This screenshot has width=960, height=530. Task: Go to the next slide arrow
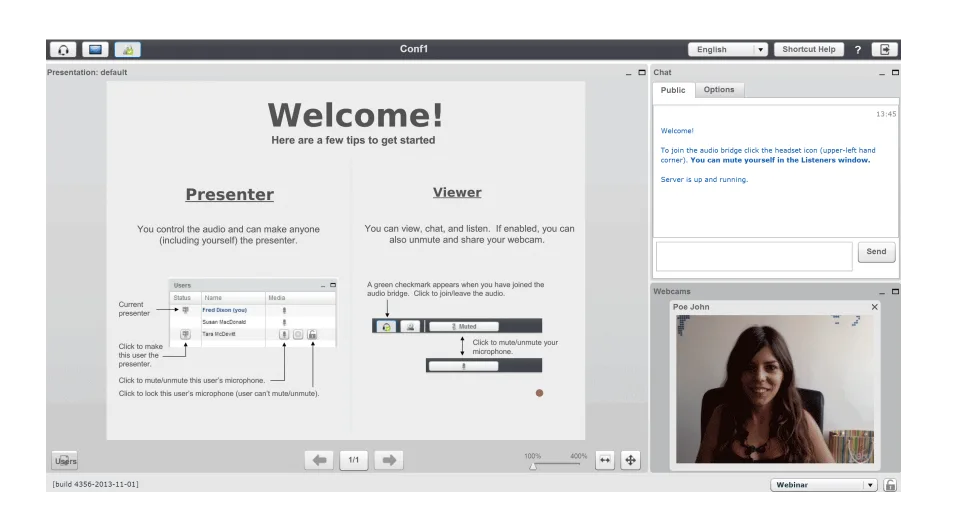click(x=389, y=460)
